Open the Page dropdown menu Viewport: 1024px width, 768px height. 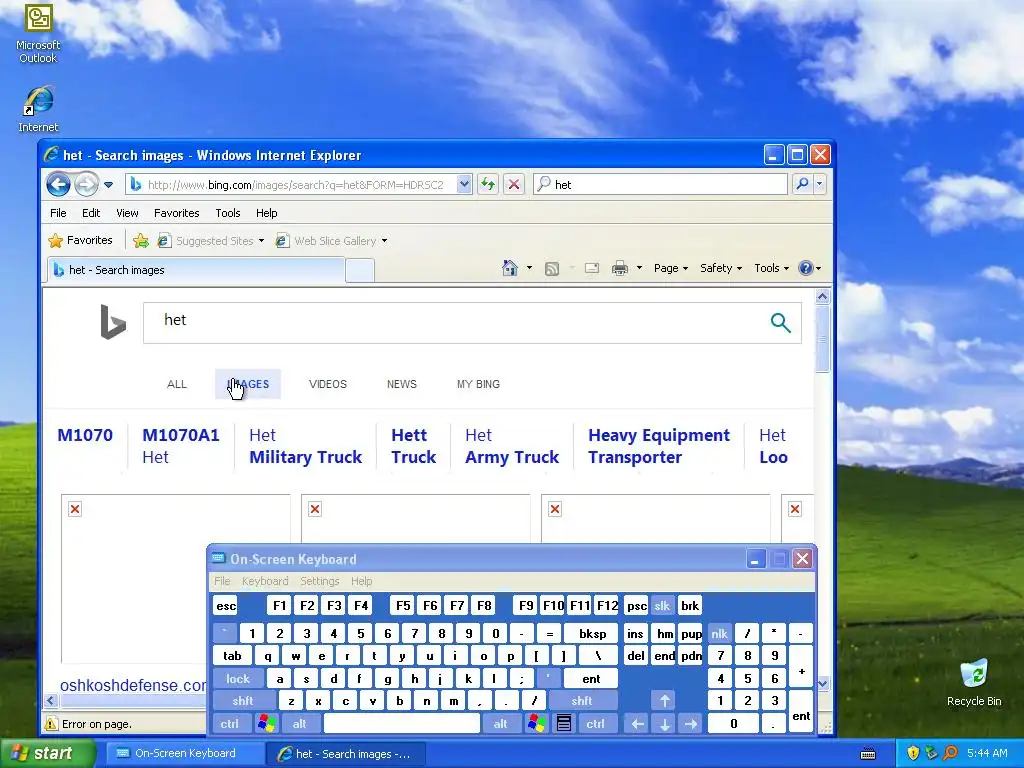coord(671,268)
